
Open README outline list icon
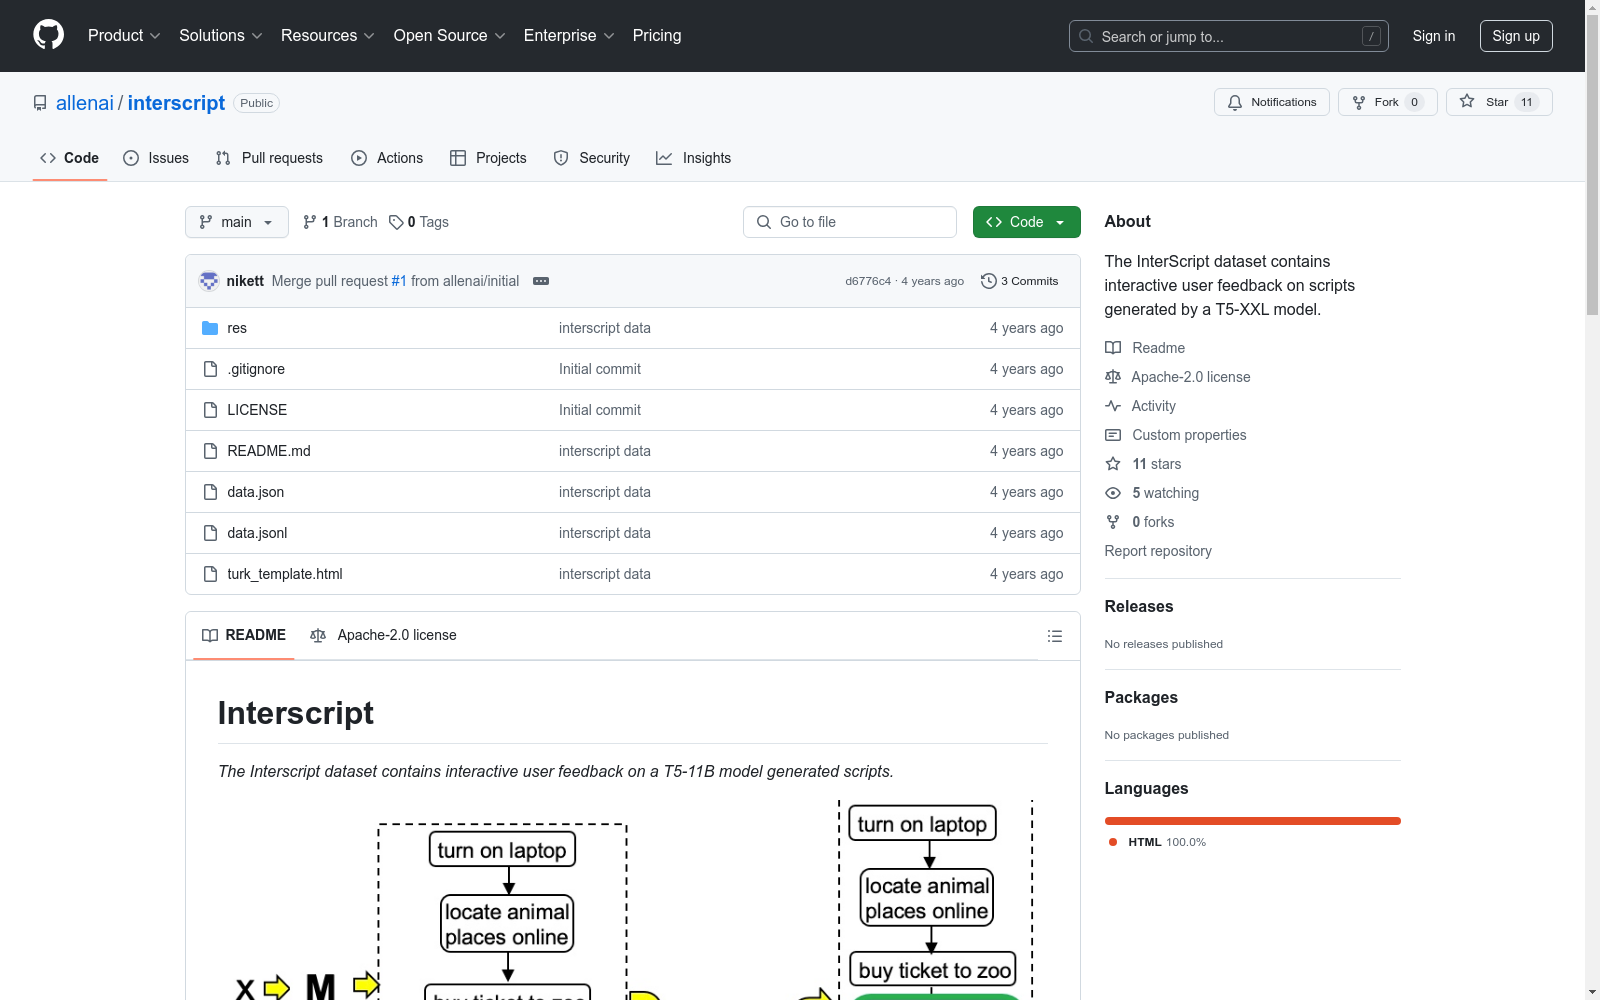pyautogui.click(x=1054, y=636)
